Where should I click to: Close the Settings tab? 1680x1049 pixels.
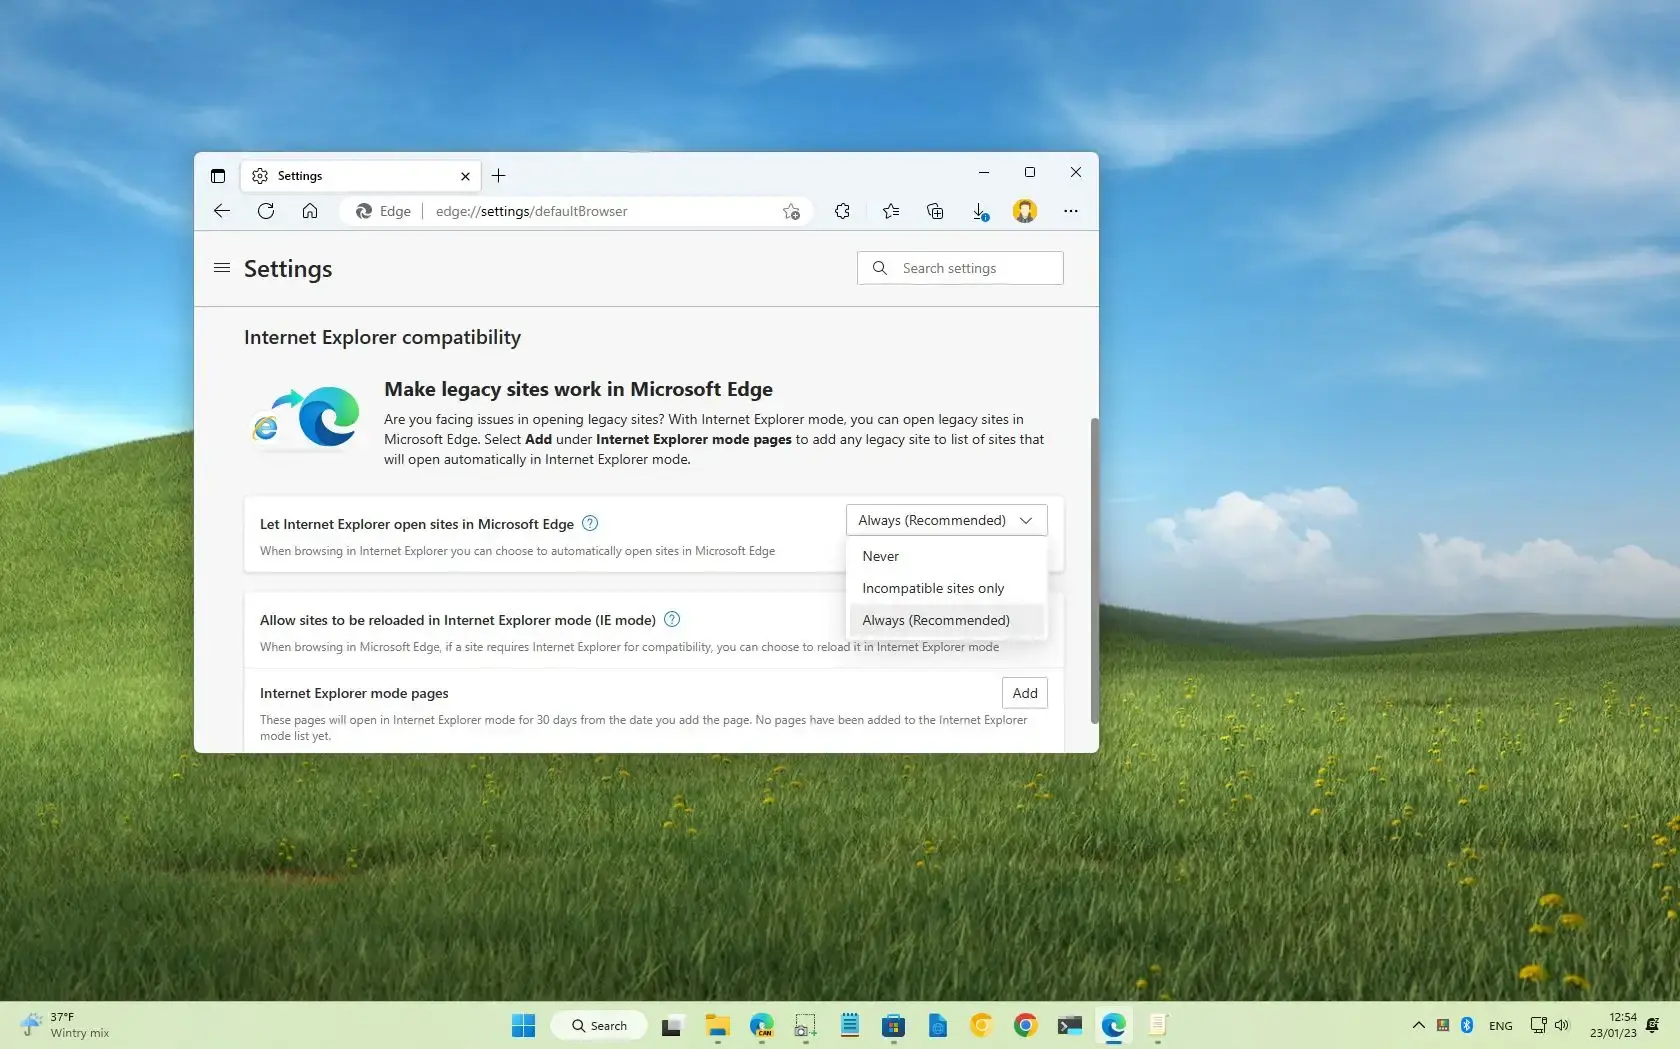[465, 176]
